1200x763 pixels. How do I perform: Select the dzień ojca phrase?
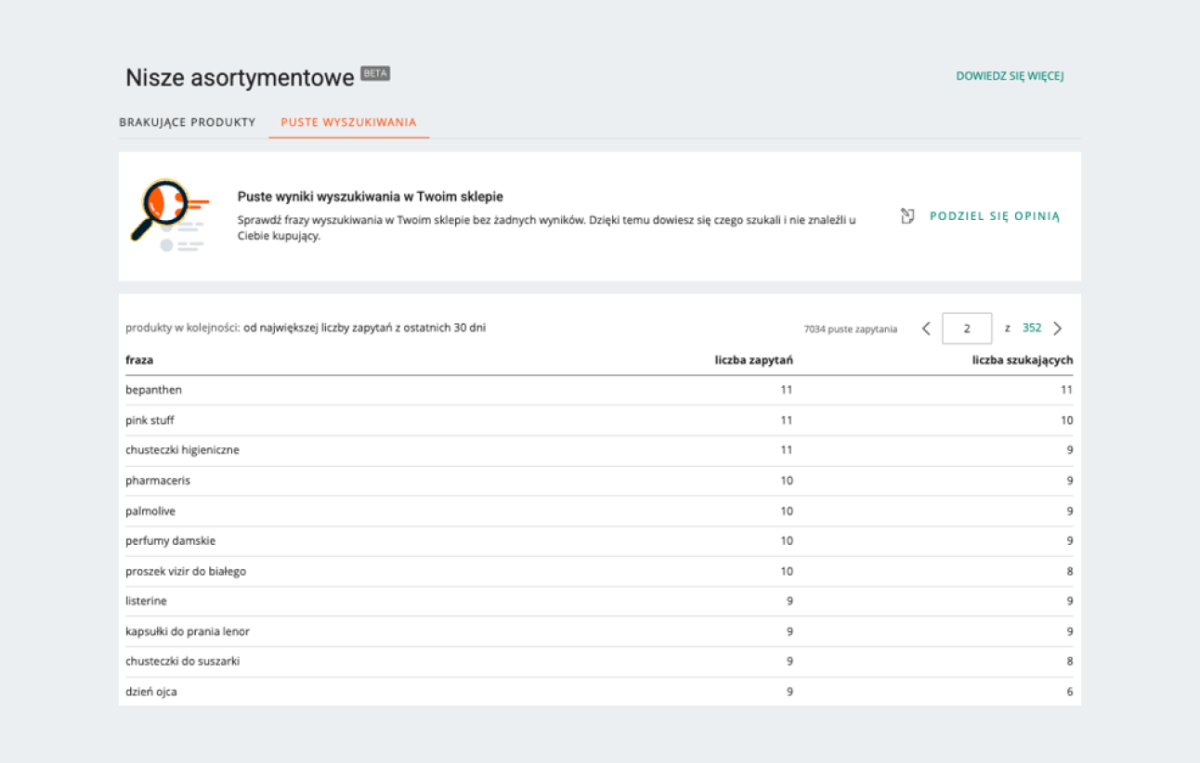[x=151, y=691]
